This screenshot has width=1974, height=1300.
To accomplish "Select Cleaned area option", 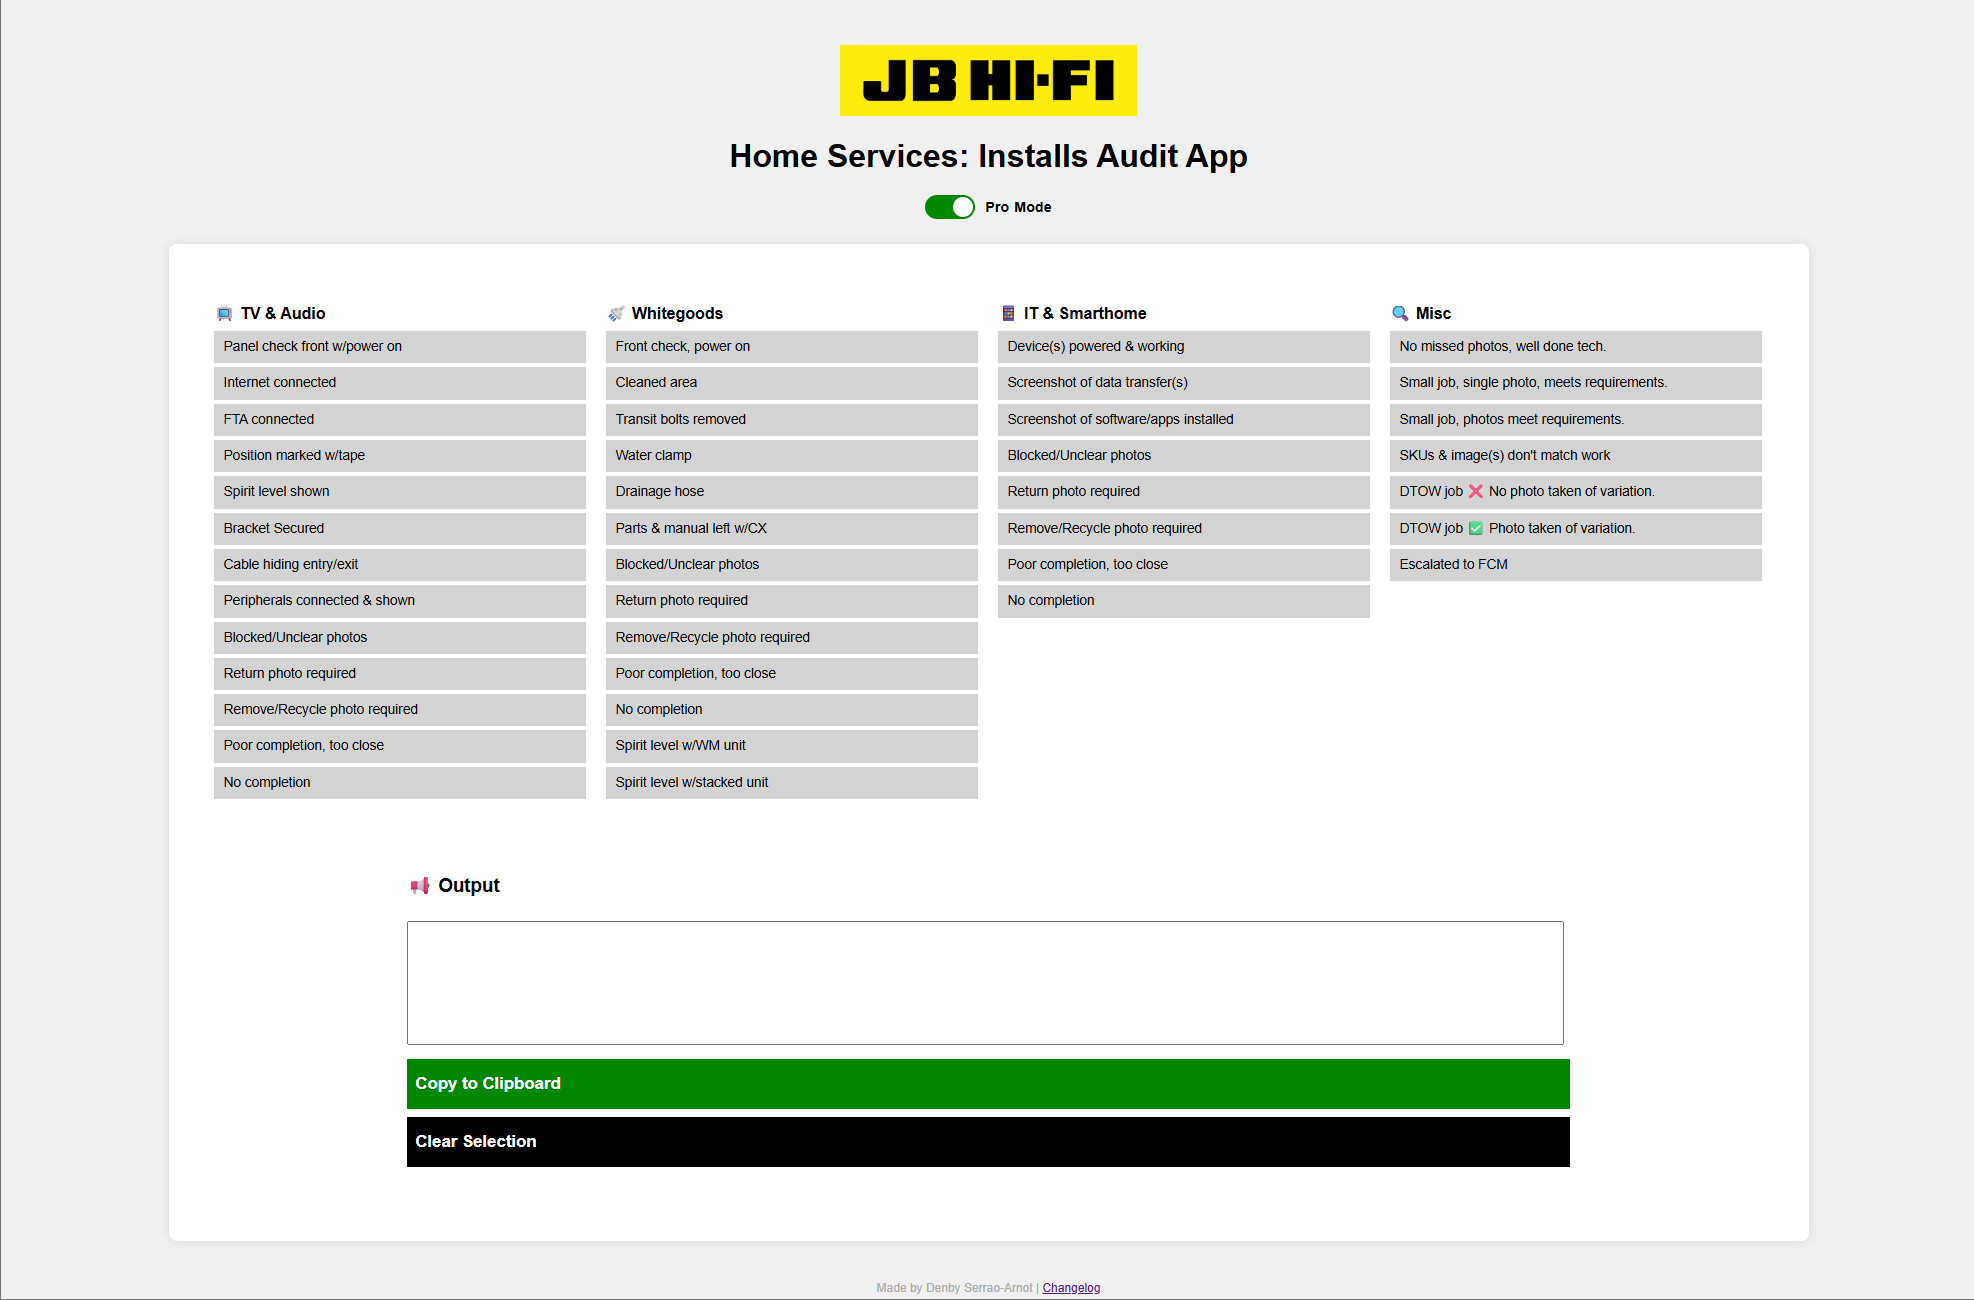I will [x=792, y=383].
